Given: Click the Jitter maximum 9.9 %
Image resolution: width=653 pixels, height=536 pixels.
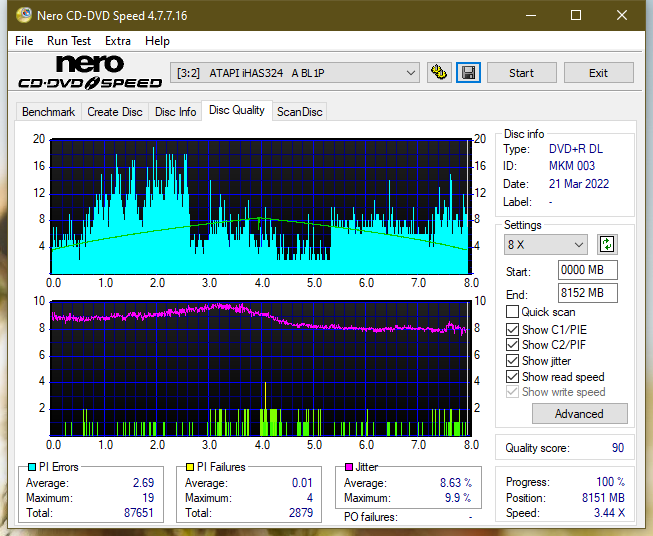Looking at the screenshot, I should 458,498.
